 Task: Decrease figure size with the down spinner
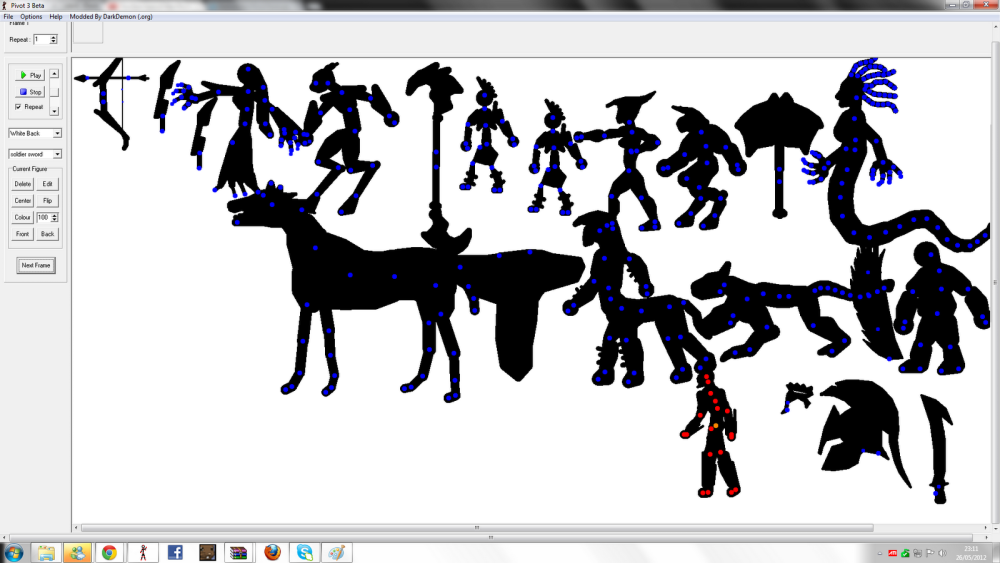coord(55,220)
